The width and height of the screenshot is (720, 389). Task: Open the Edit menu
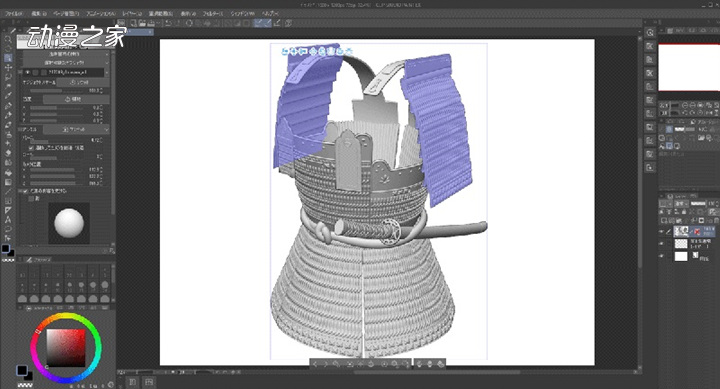(x=39, y=14)
